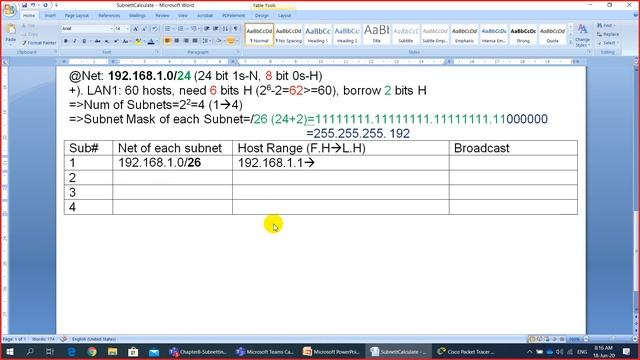Switch to References tab
This screenshot has height=360, width=640.
coord(109,16)
